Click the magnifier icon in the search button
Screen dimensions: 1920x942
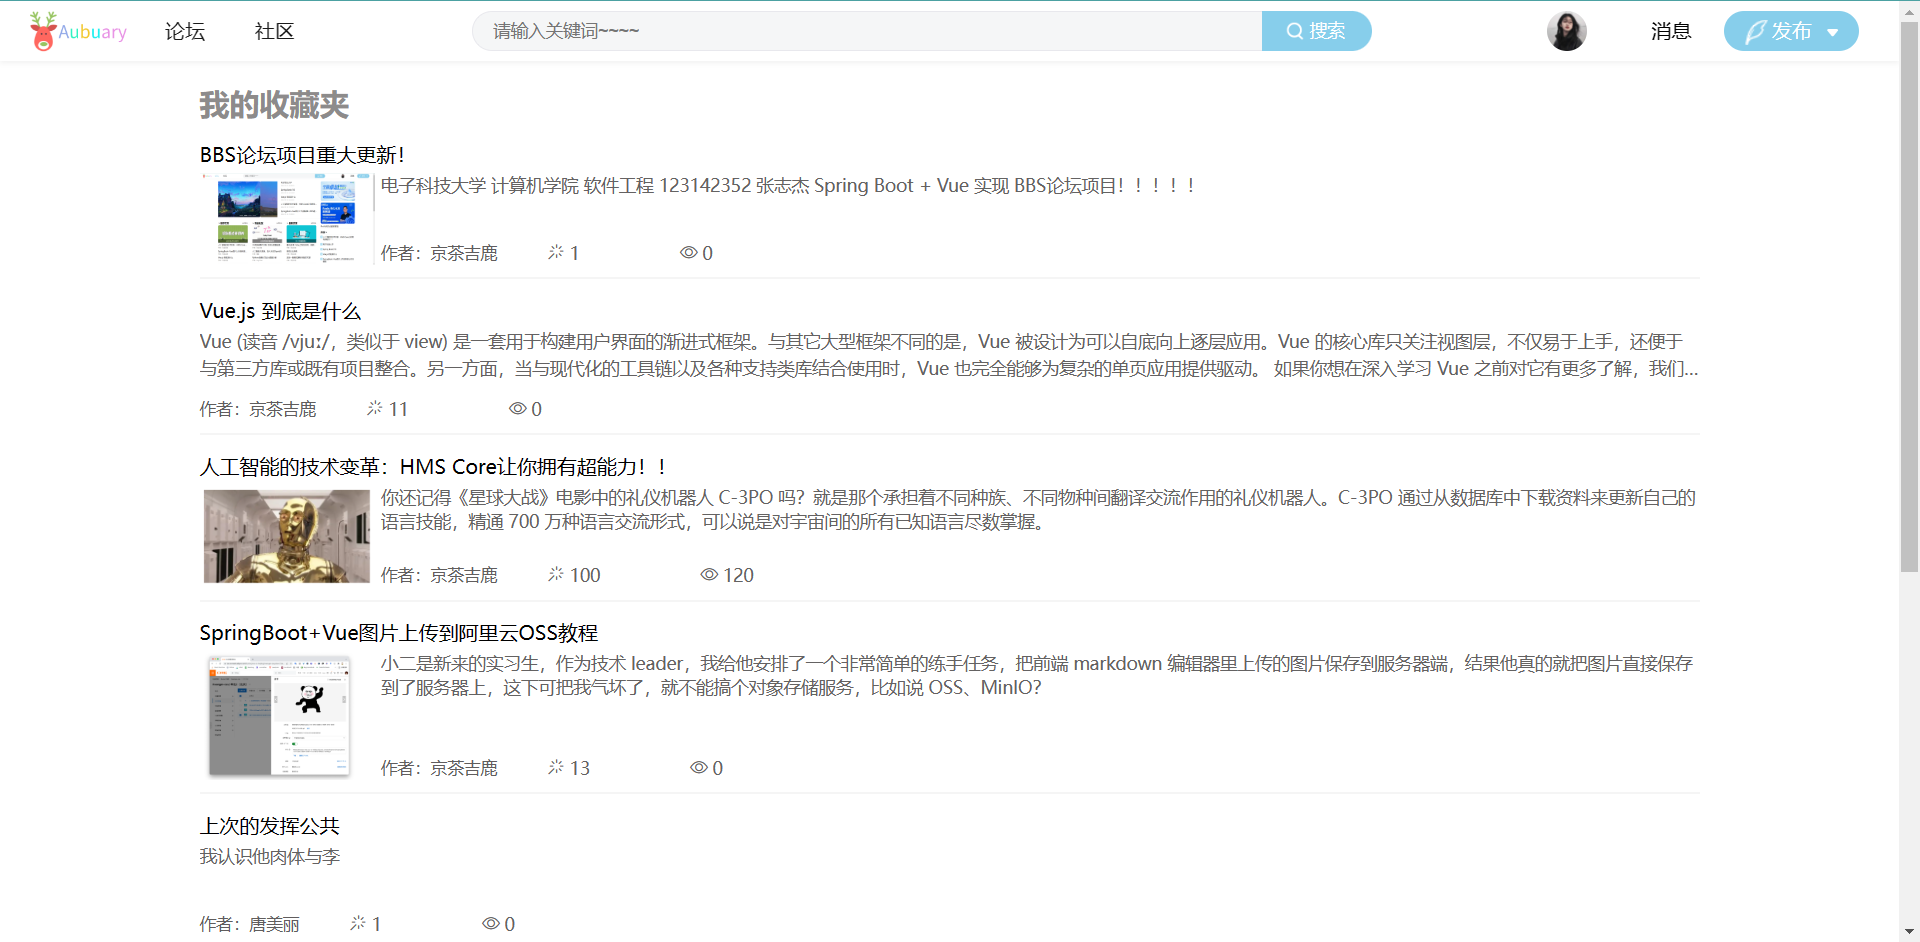(1295, 30)
